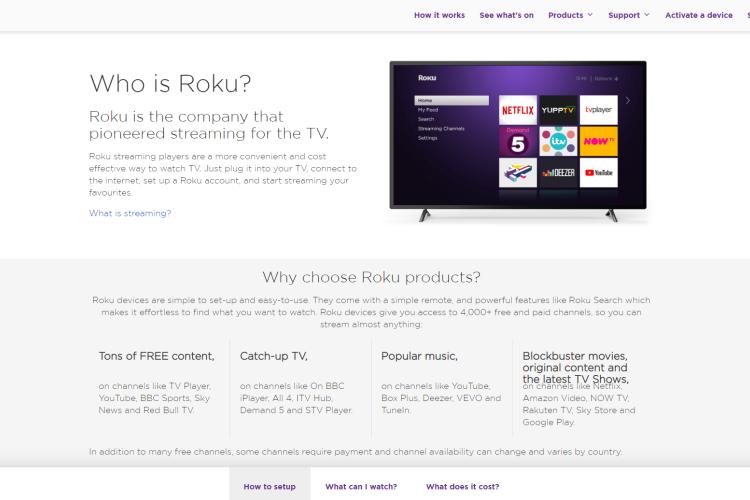
Task: Switch to the How to setup tab
Action: (270, 486)
